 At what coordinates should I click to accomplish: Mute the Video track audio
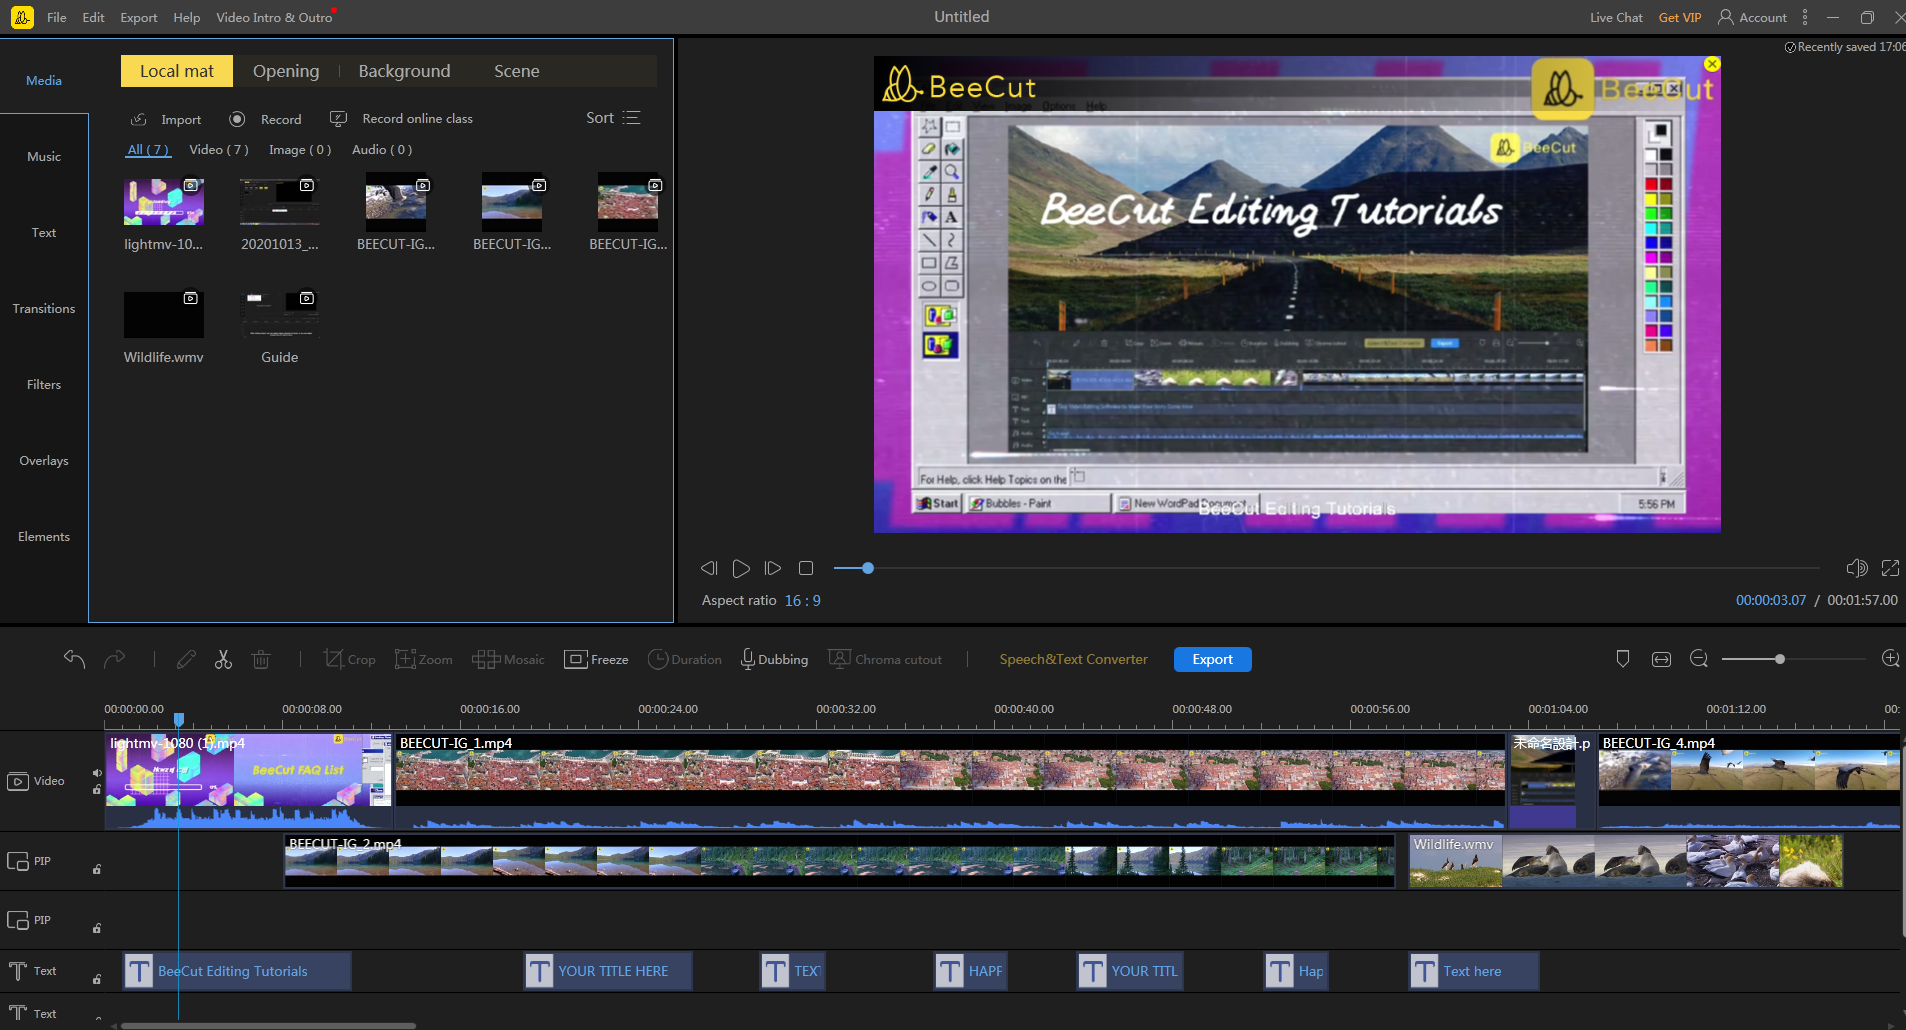click(x=97, y=773)
